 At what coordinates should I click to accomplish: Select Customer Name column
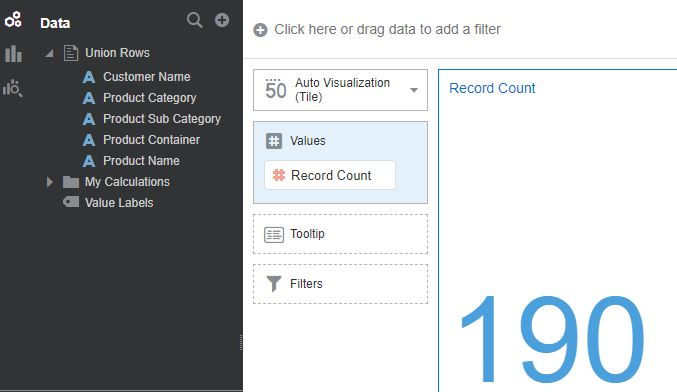point(147,77)
